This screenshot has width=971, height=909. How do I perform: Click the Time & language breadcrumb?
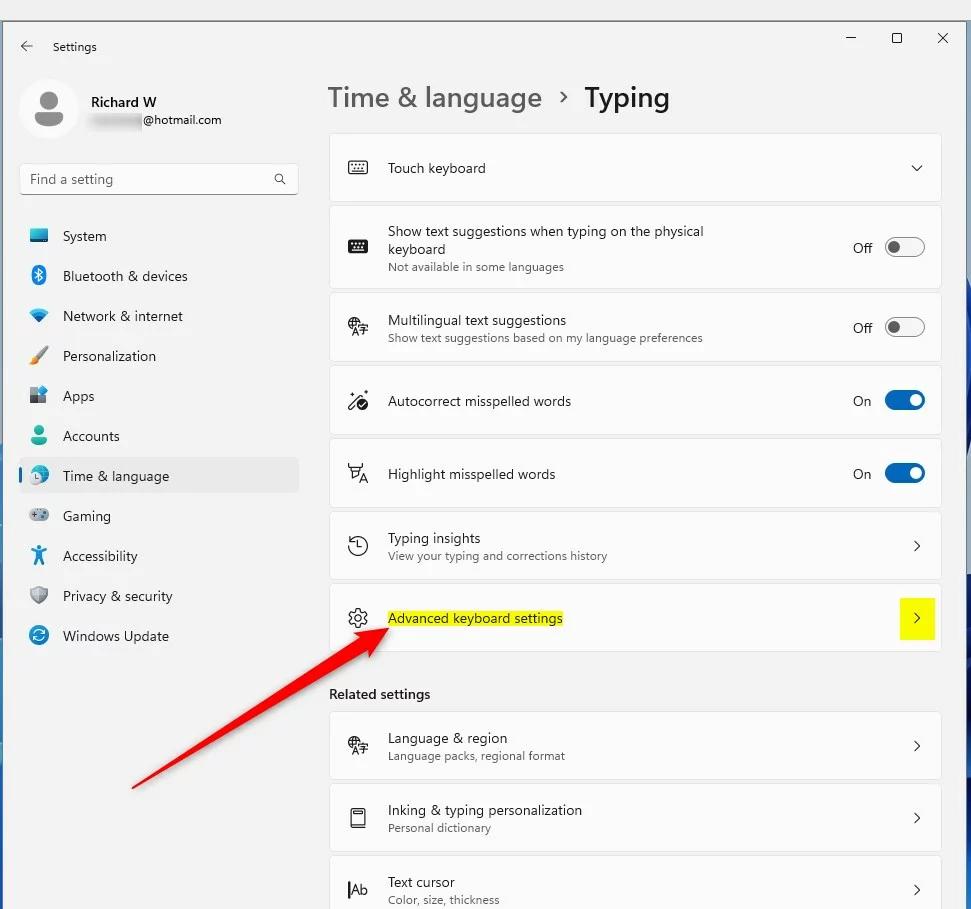434,97
